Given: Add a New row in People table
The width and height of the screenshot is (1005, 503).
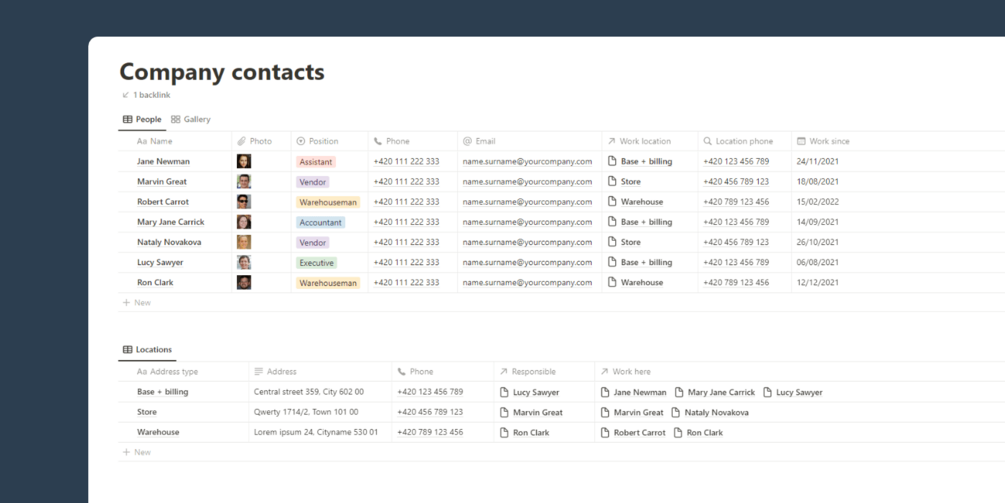Looking at the screenshot, I should click(137, 302).
